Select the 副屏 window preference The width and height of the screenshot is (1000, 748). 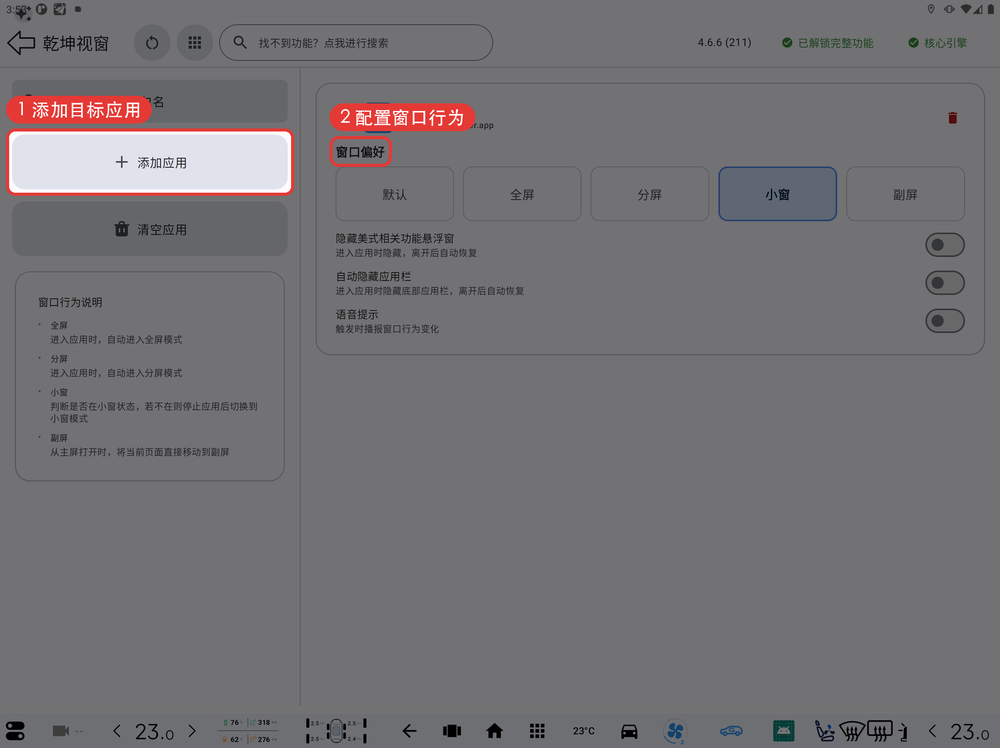905,194
